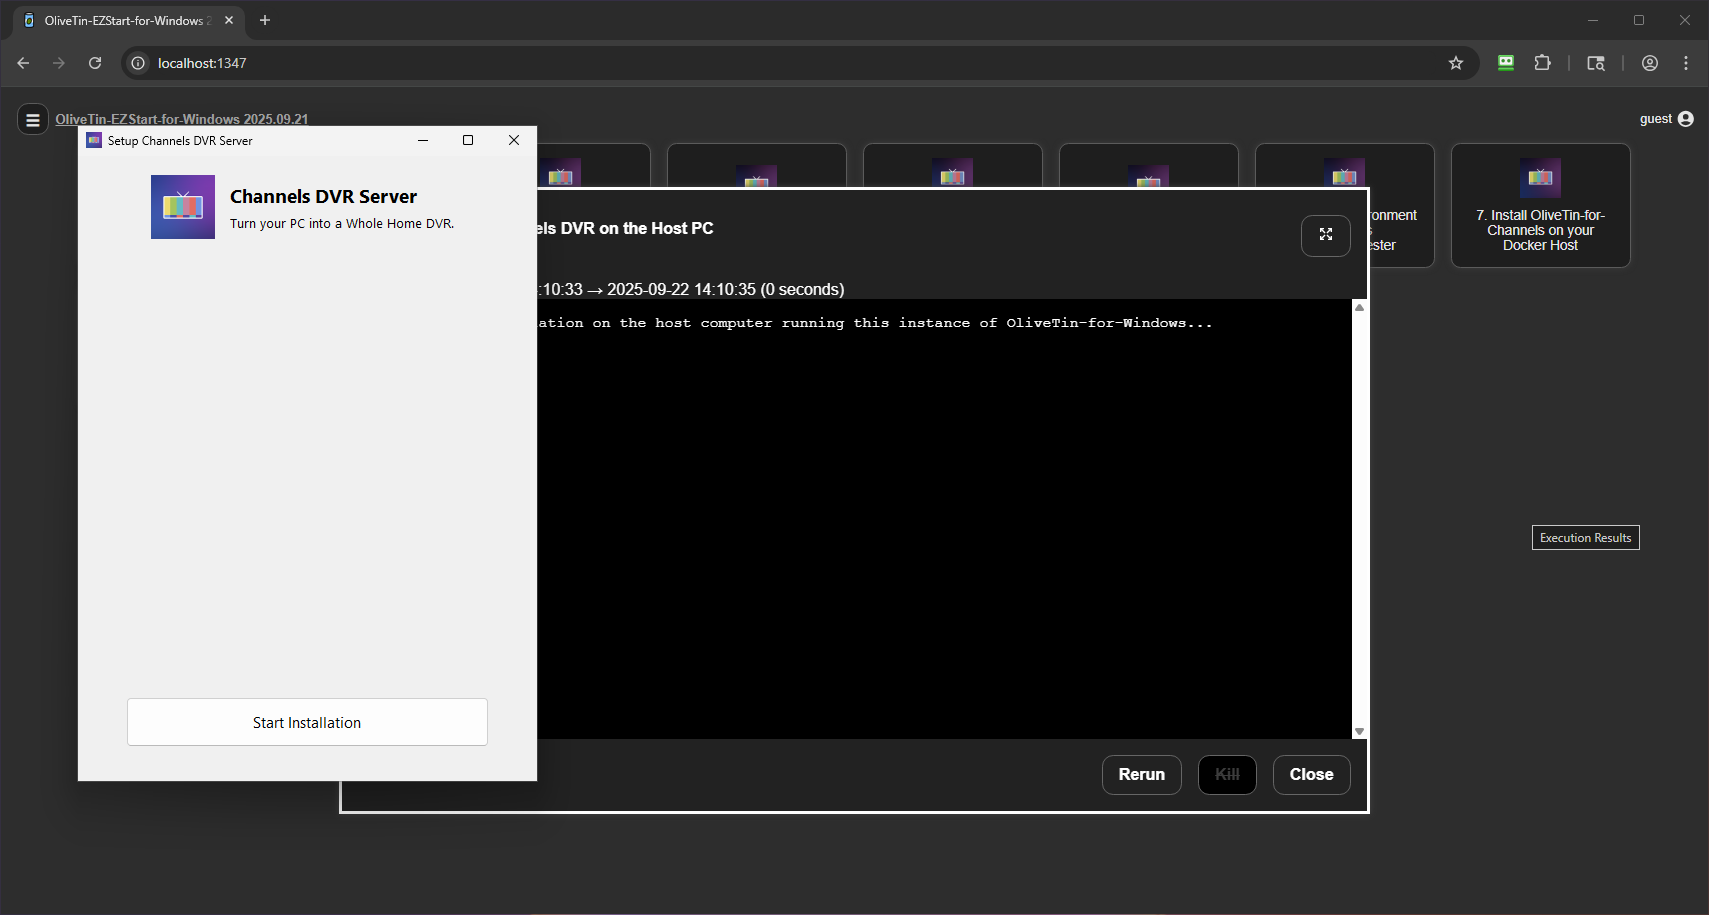Click the guest user account icon
1709x915 pixels.
(x=1686, y=119)
